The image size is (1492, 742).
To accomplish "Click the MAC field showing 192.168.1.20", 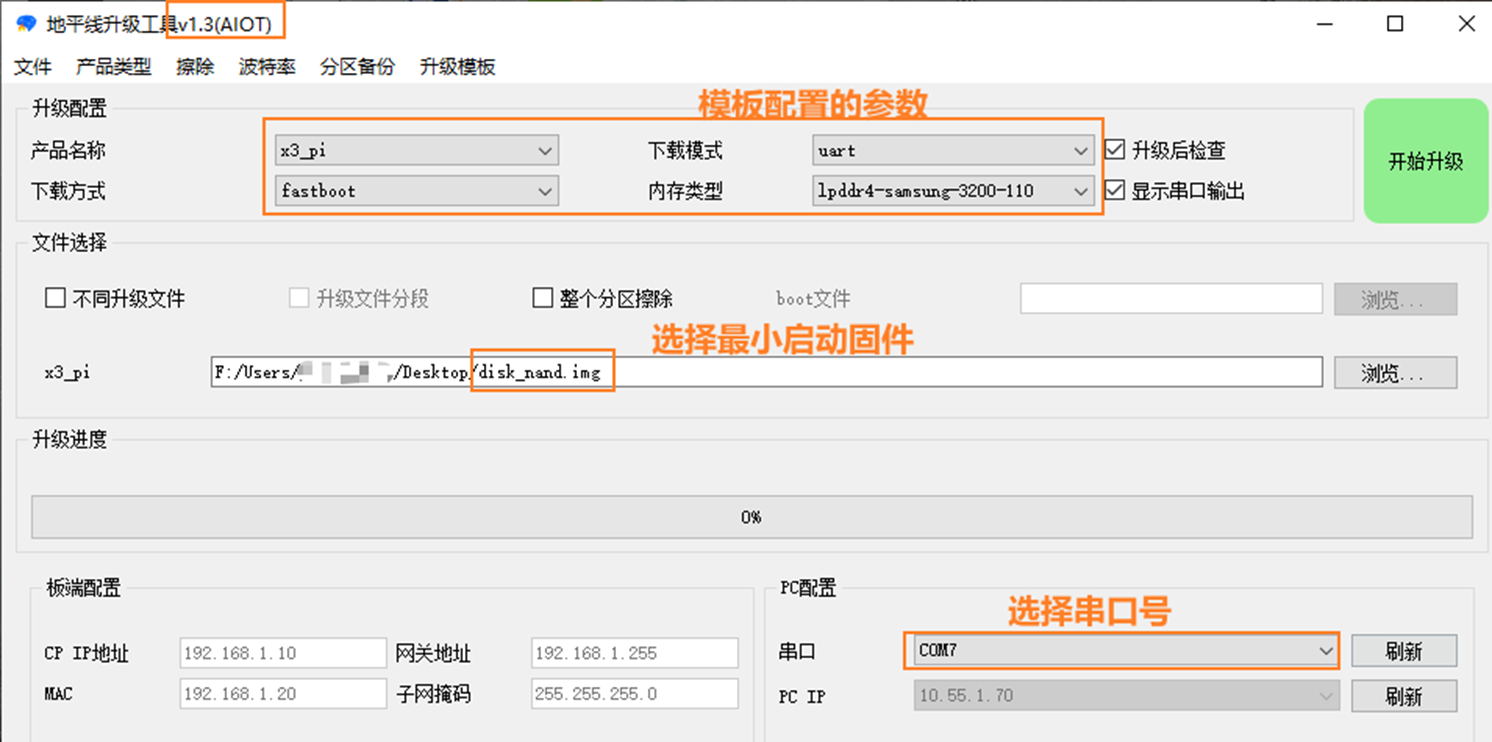I will [283, 693].
